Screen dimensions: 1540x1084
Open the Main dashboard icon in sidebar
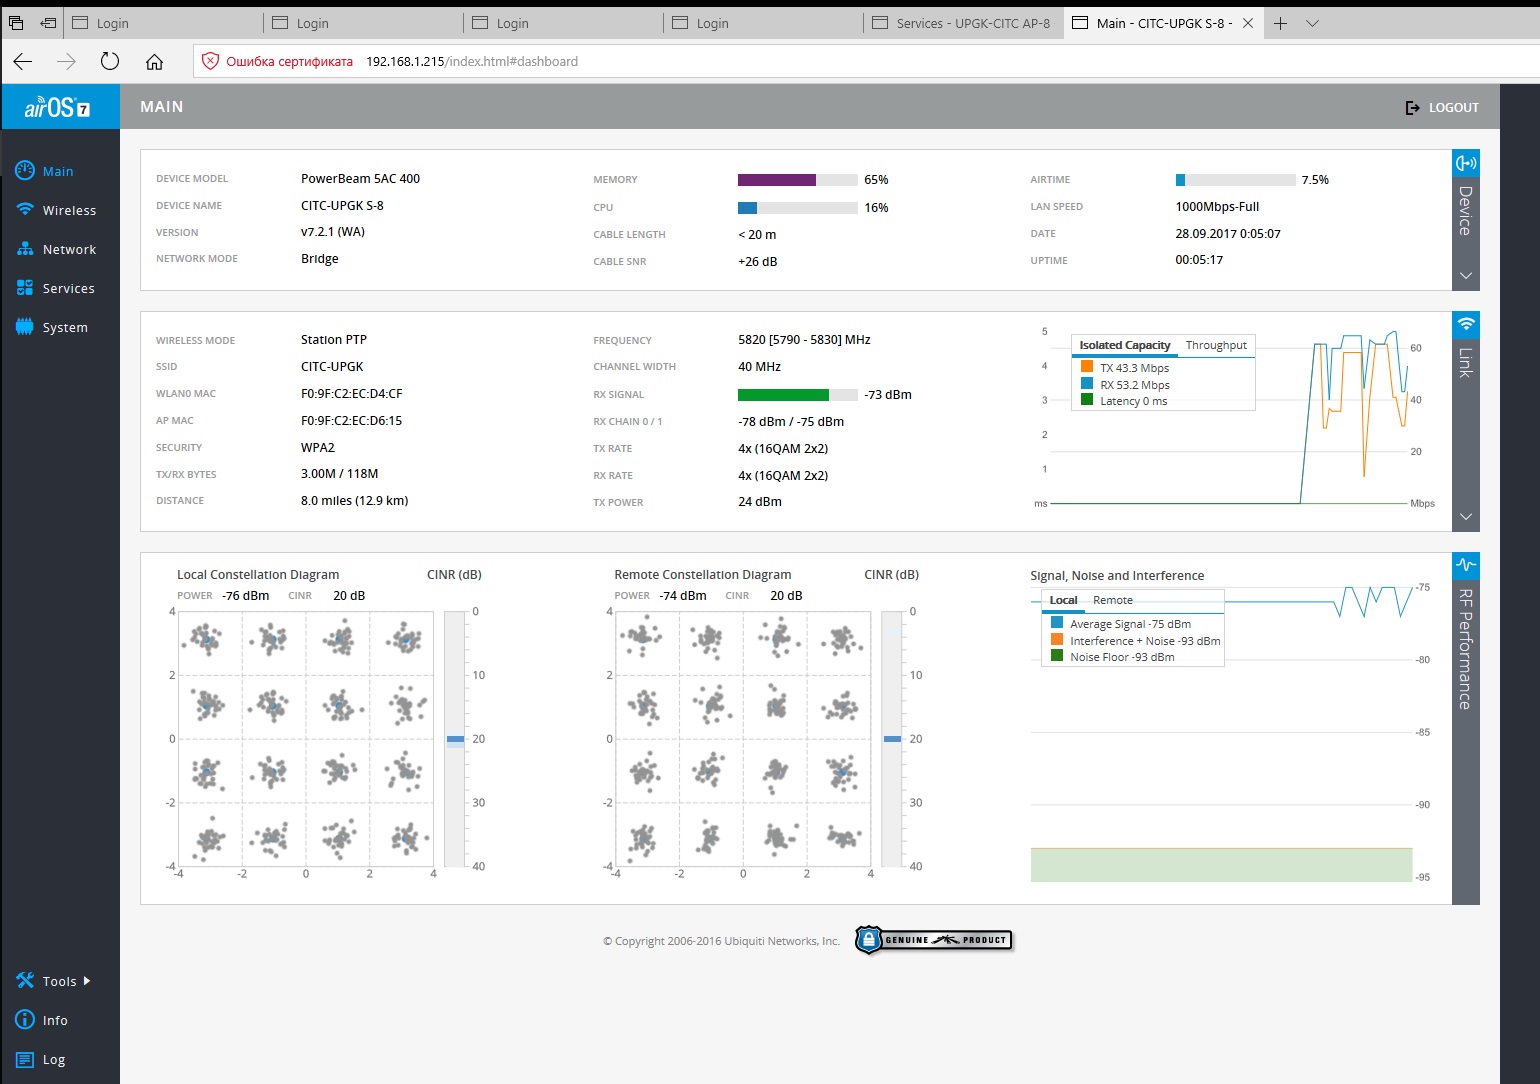pos(25,171)
